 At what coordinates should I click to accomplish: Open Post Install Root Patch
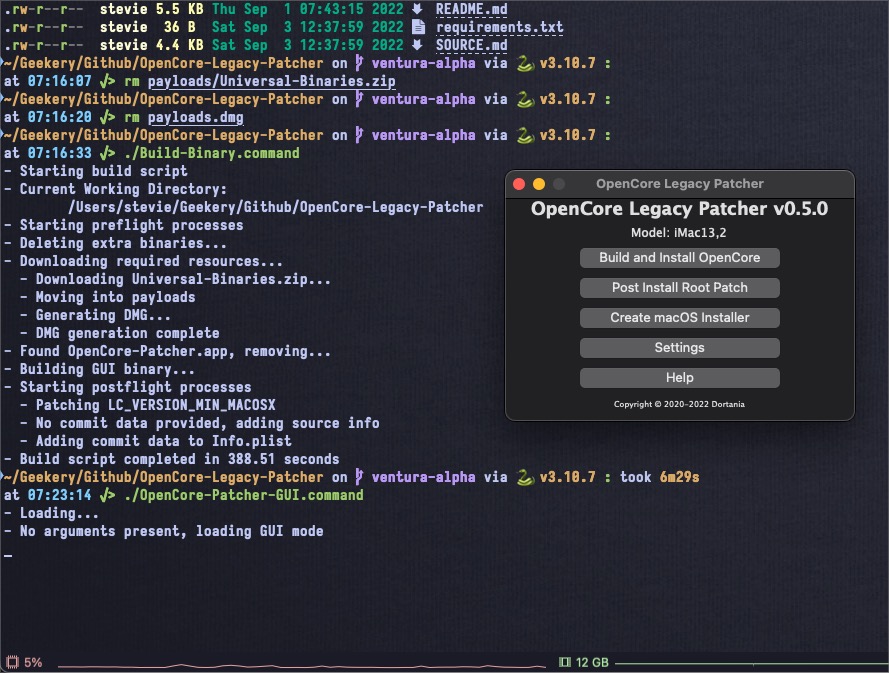[679, 287]
